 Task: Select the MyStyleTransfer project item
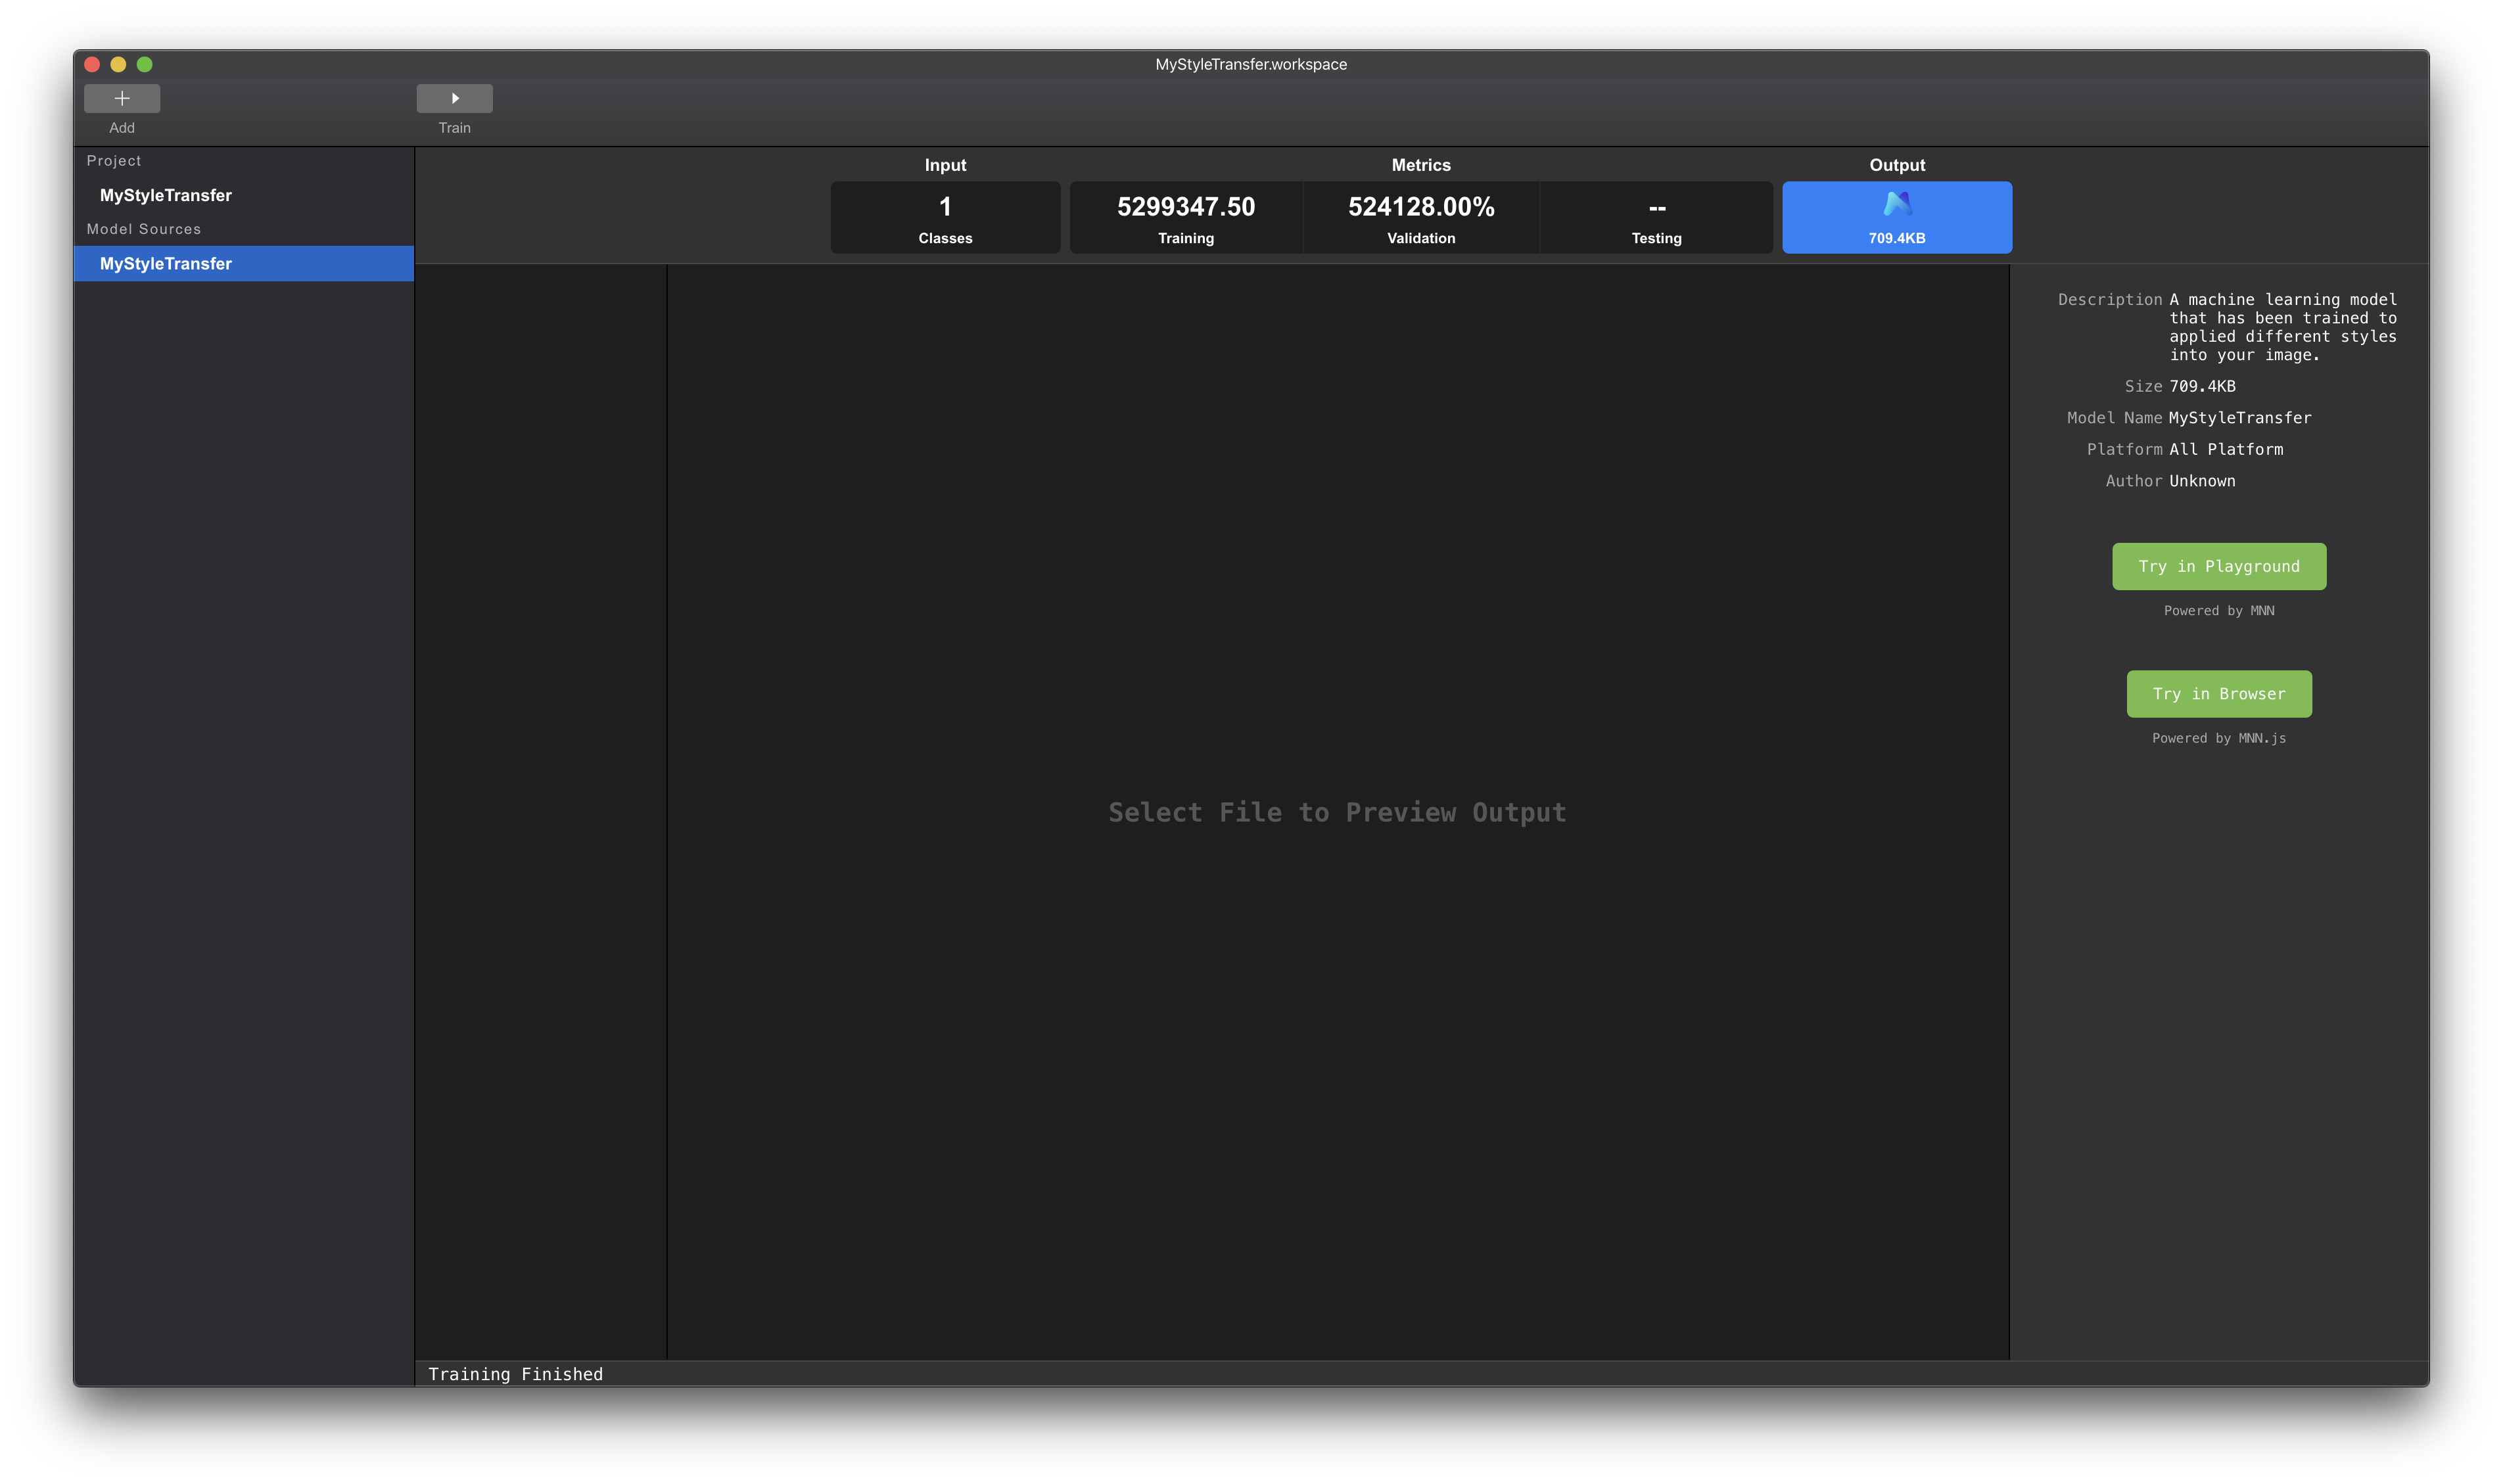tap(166, 195)
